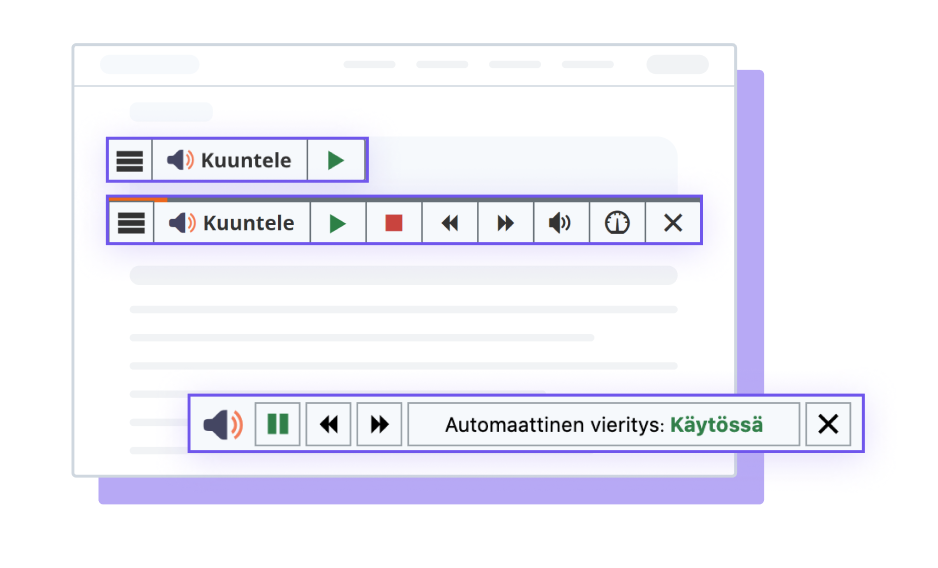Fast forward in the floating bottom player

[380, 424]
